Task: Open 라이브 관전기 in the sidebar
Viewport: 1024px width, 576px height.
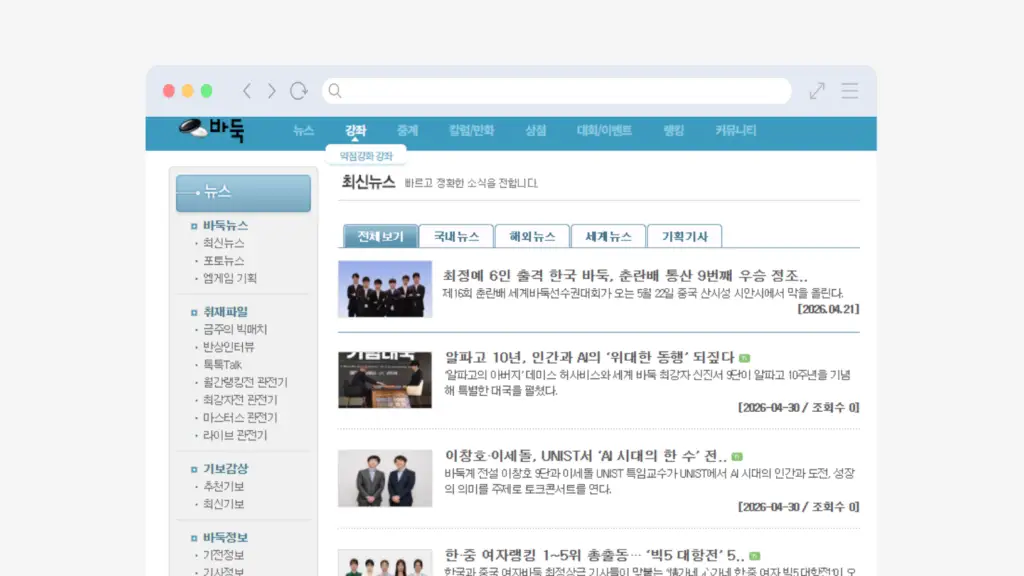Action: [x=235, y=436]
